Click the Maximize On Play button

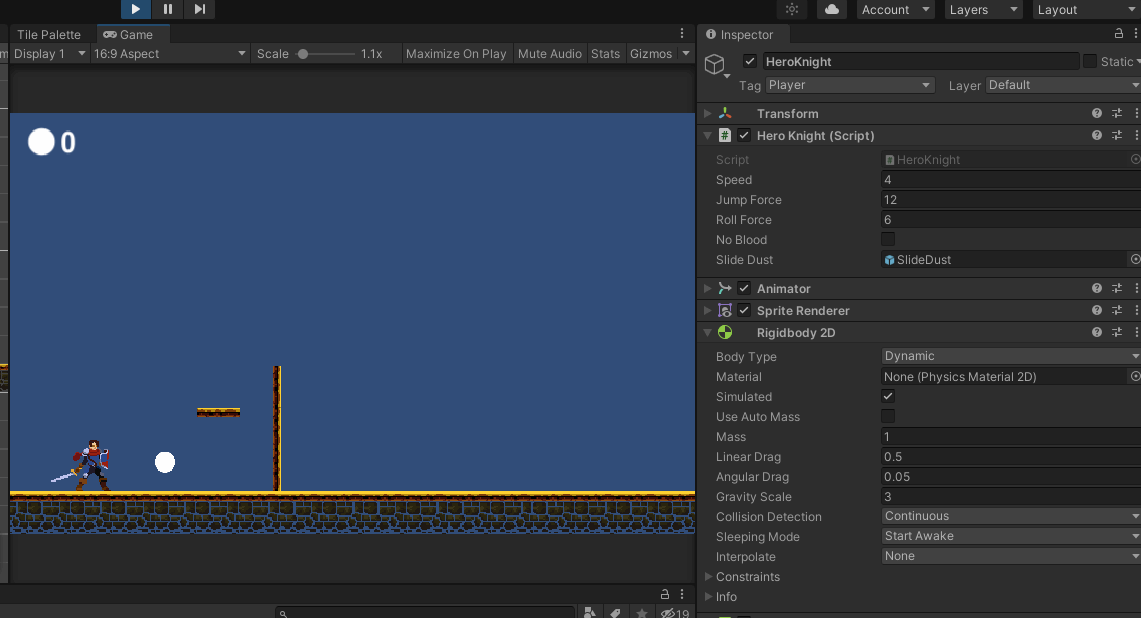coord(456,53)
